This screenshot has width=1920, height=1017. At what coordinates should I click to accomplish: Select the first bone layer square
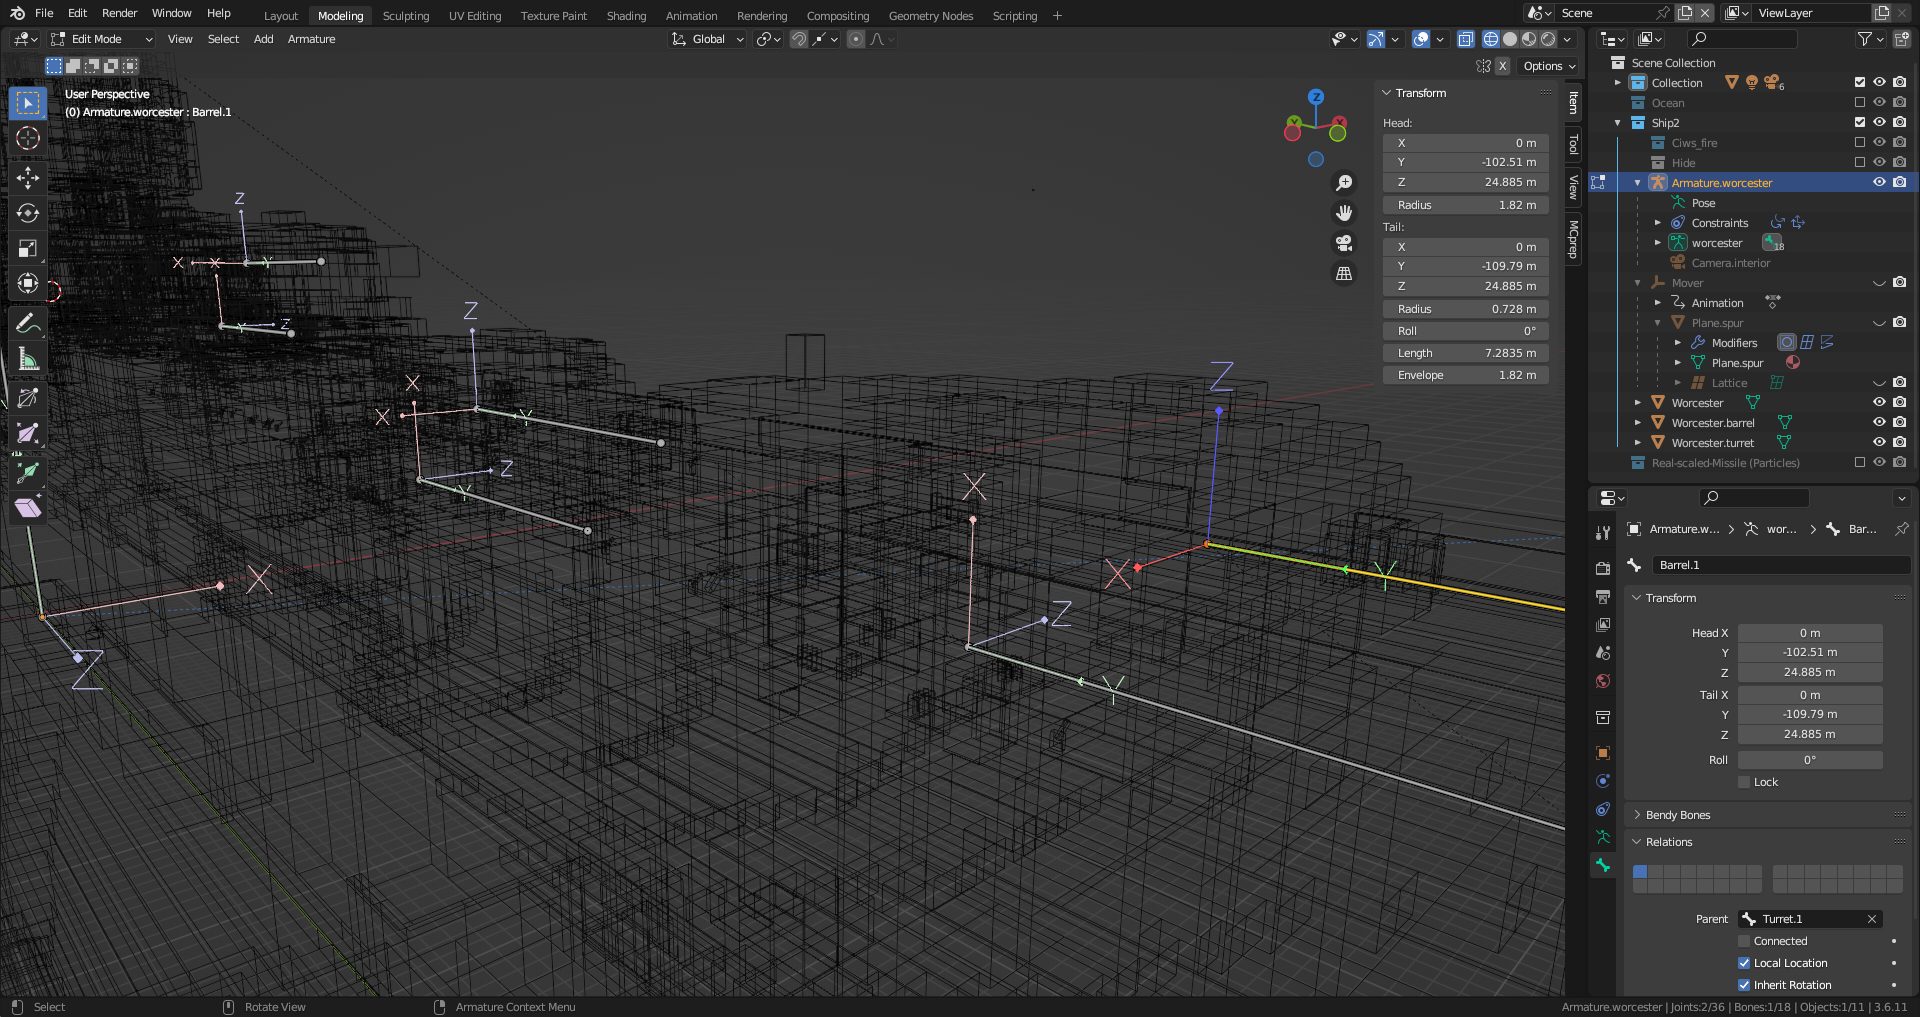point(1640,872)
